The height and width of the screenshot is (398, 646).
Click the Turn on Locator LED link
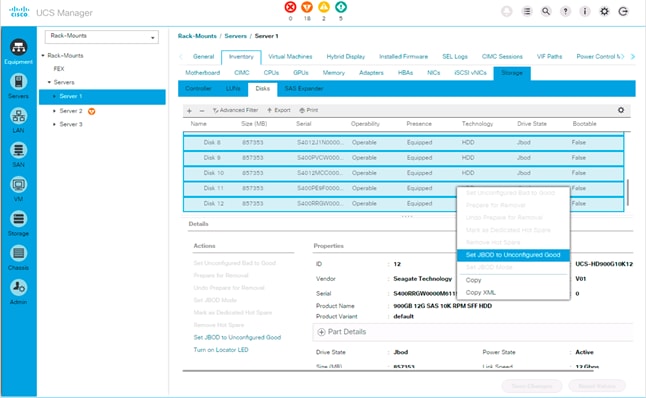pos(221,350)
